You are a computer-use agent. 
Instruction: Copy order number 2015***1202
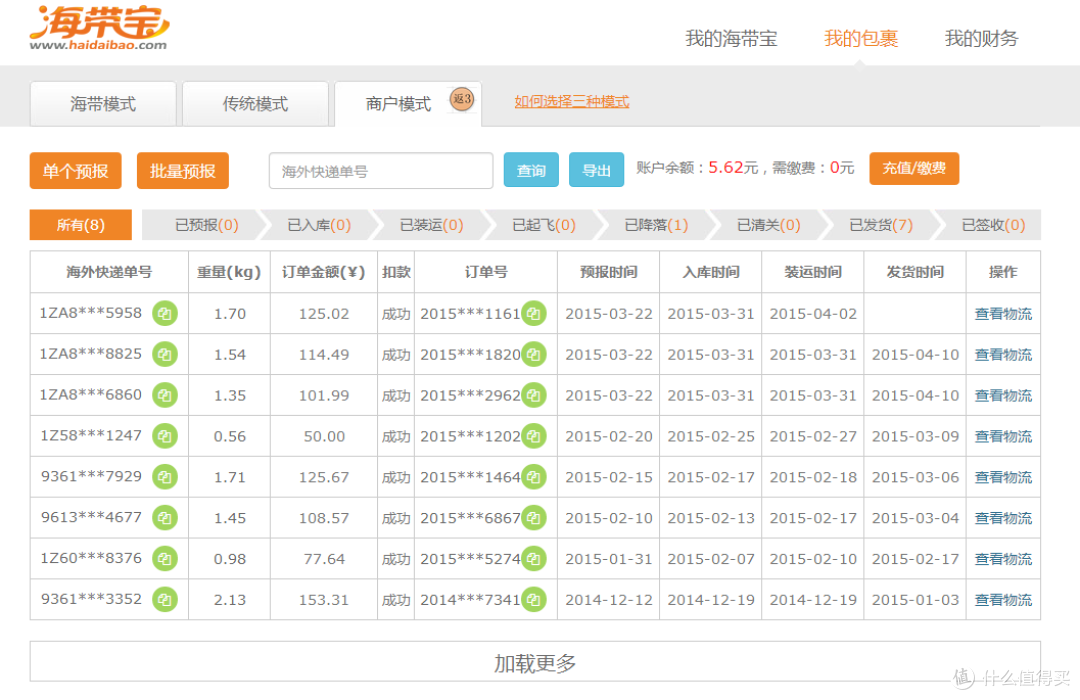534,436
